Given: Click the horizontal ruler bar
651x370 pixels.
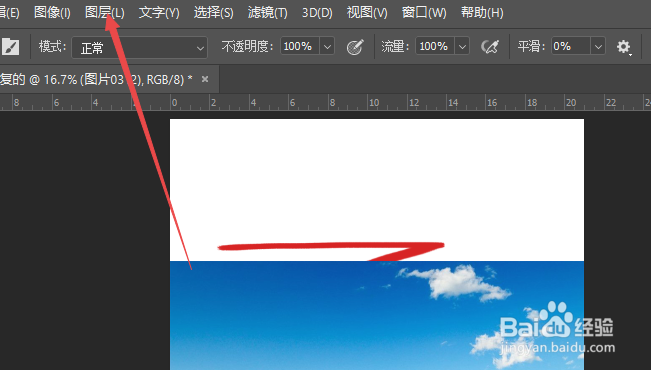Looking at the screenshot, I should [326, 102].
